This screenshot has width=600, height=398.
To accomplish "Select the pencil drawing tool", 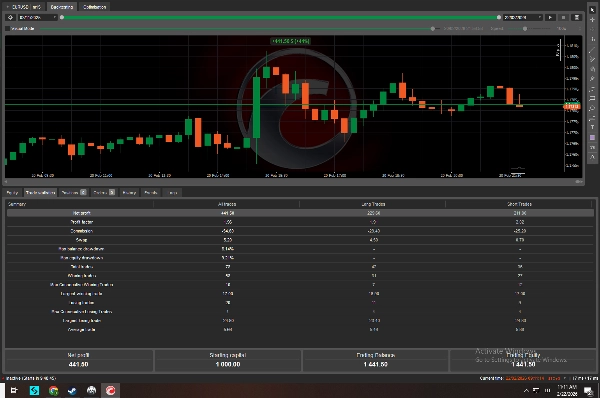I will coord(592,79).
